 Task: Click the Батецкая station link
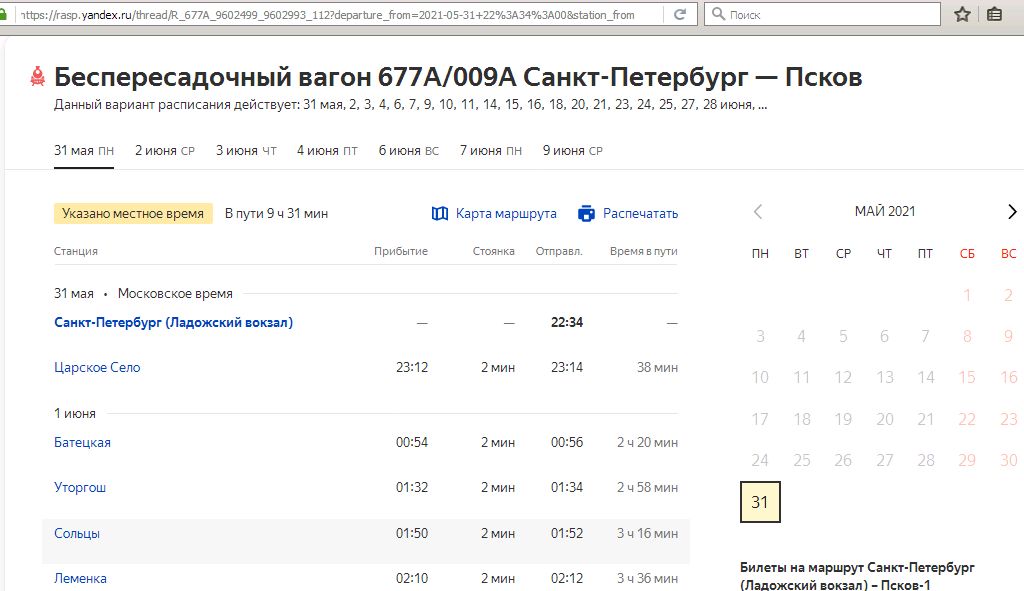(x=82, y=442)
